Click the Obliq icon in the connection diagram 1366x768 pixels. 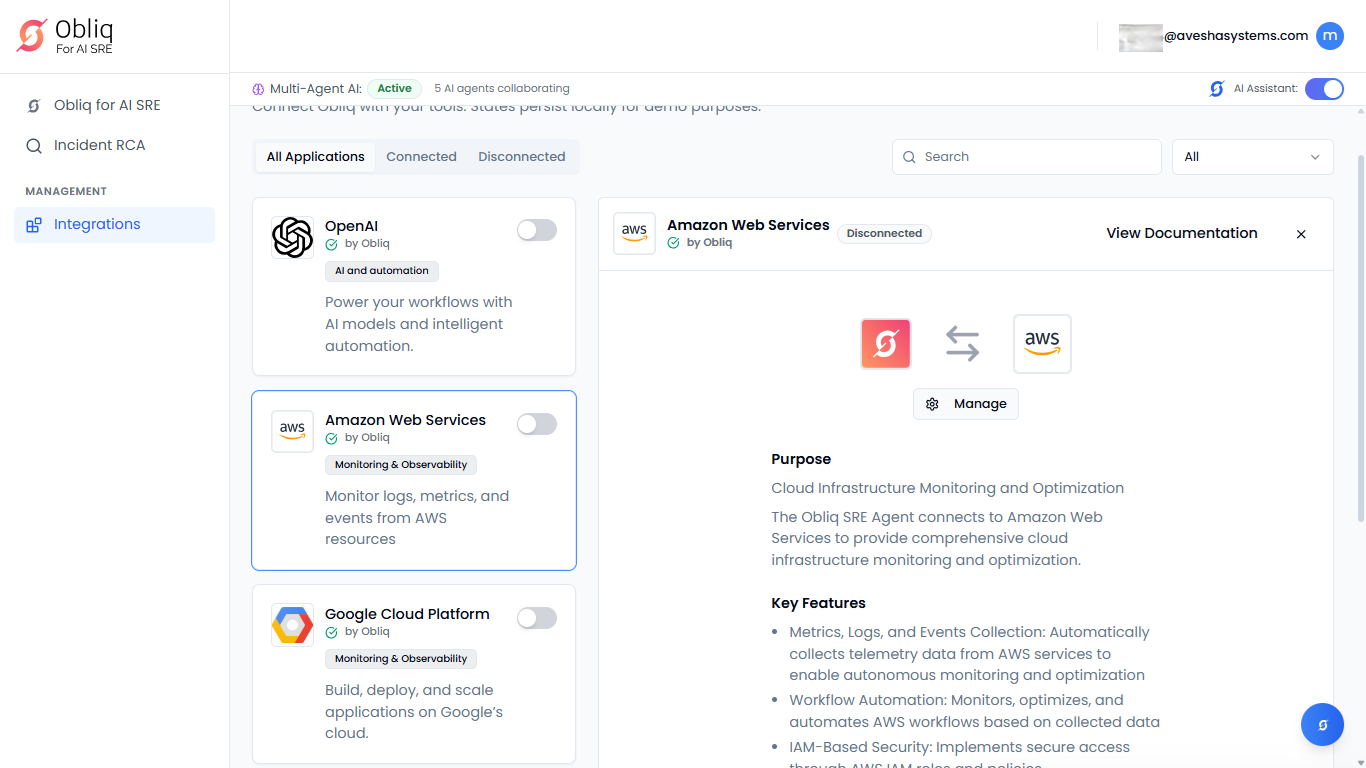point(885,344)
